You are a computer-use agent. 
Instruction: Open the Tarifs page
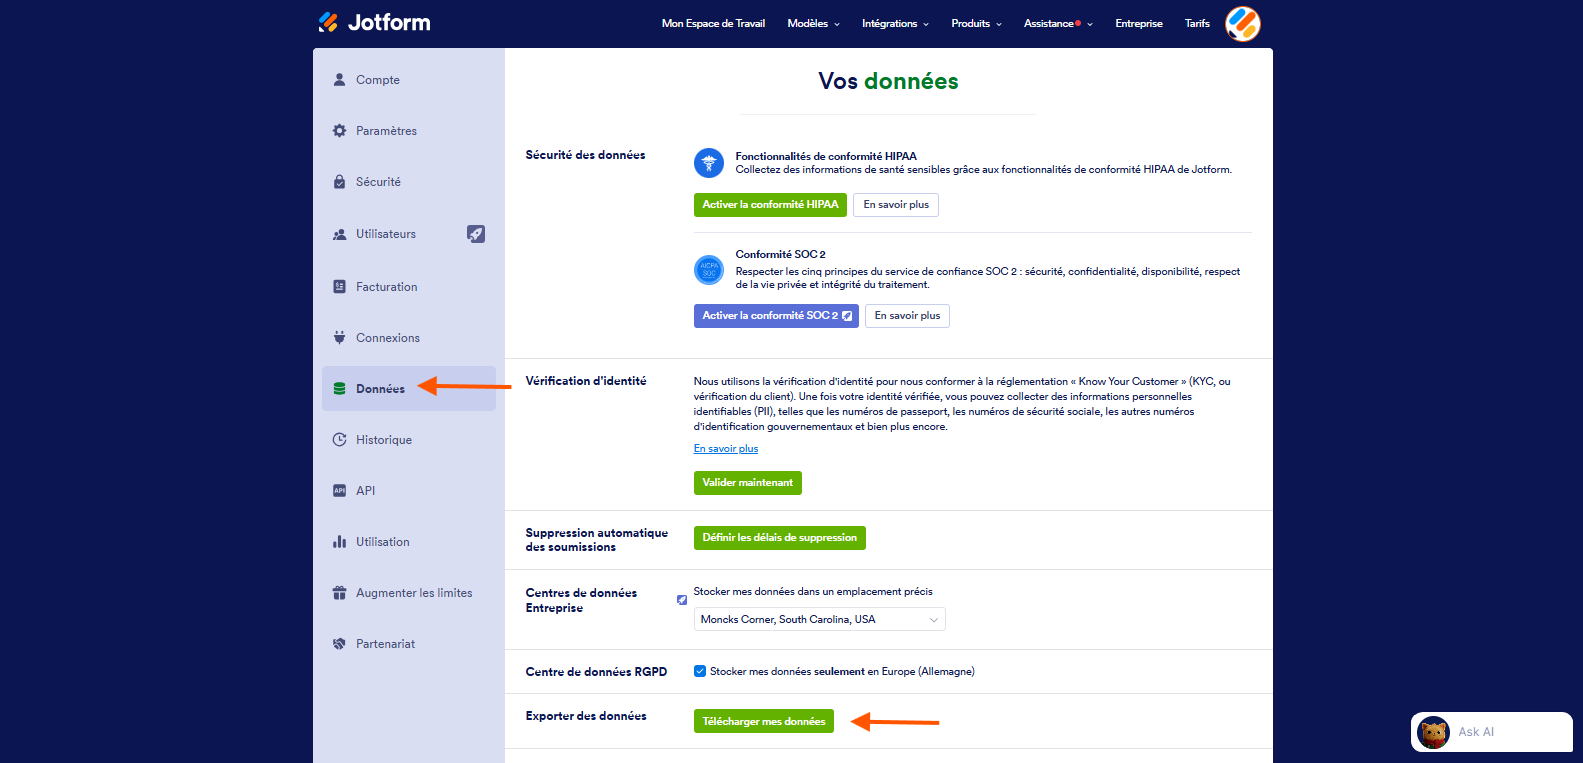point(1197,23)
